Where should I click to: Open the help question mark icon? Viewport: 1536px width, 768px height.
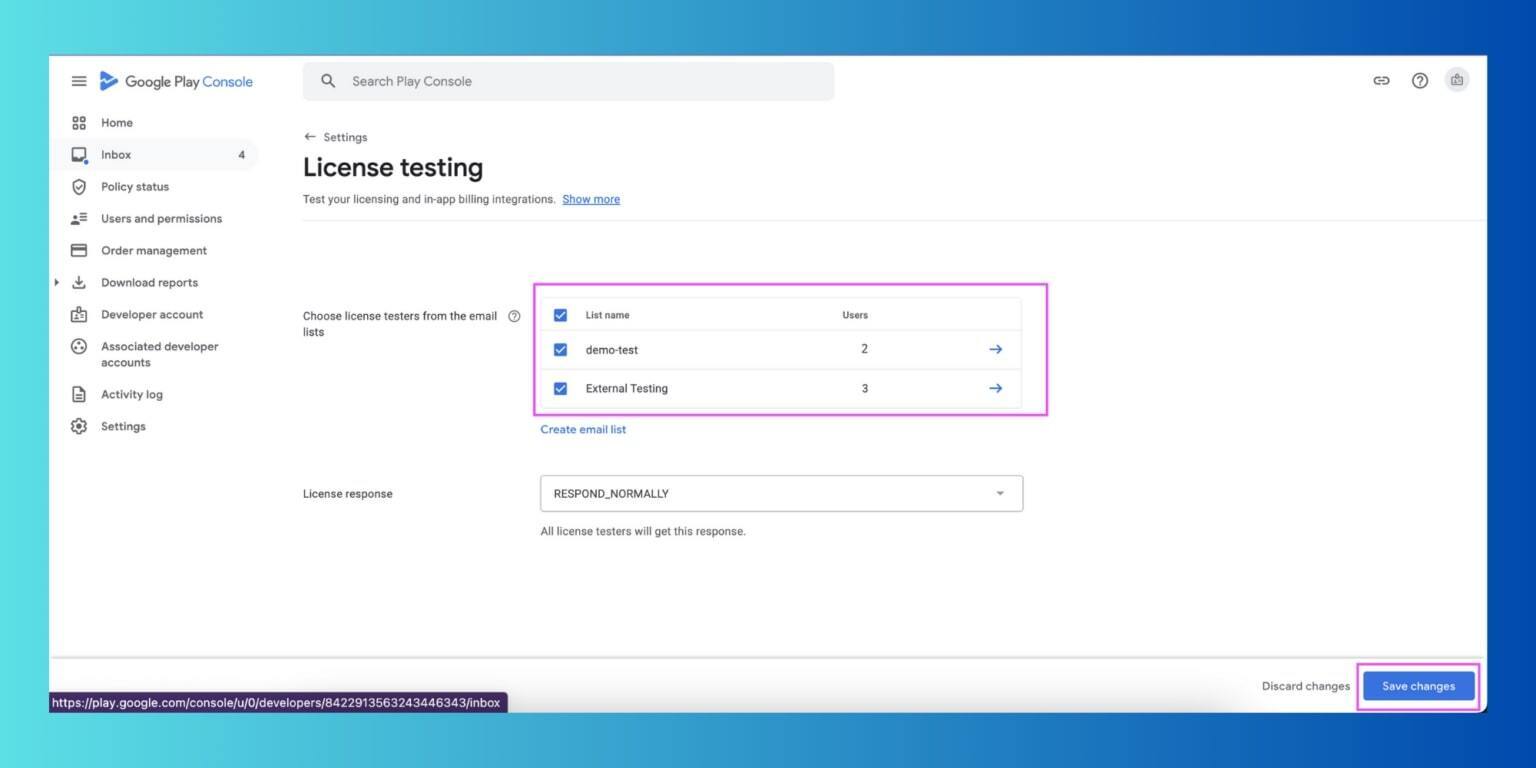(1419, 81)
